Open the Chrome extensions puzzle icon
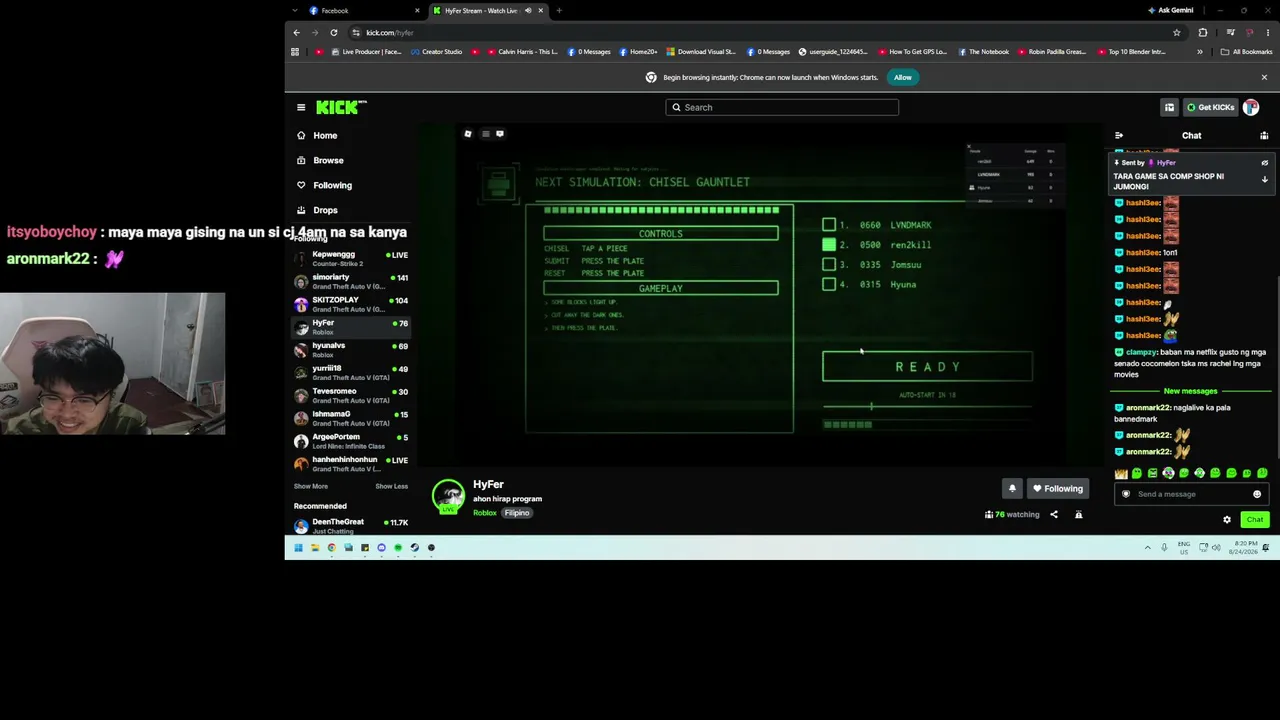Image resolution: width=1280 pixels, height=720 pixels. pos(1203,32)
